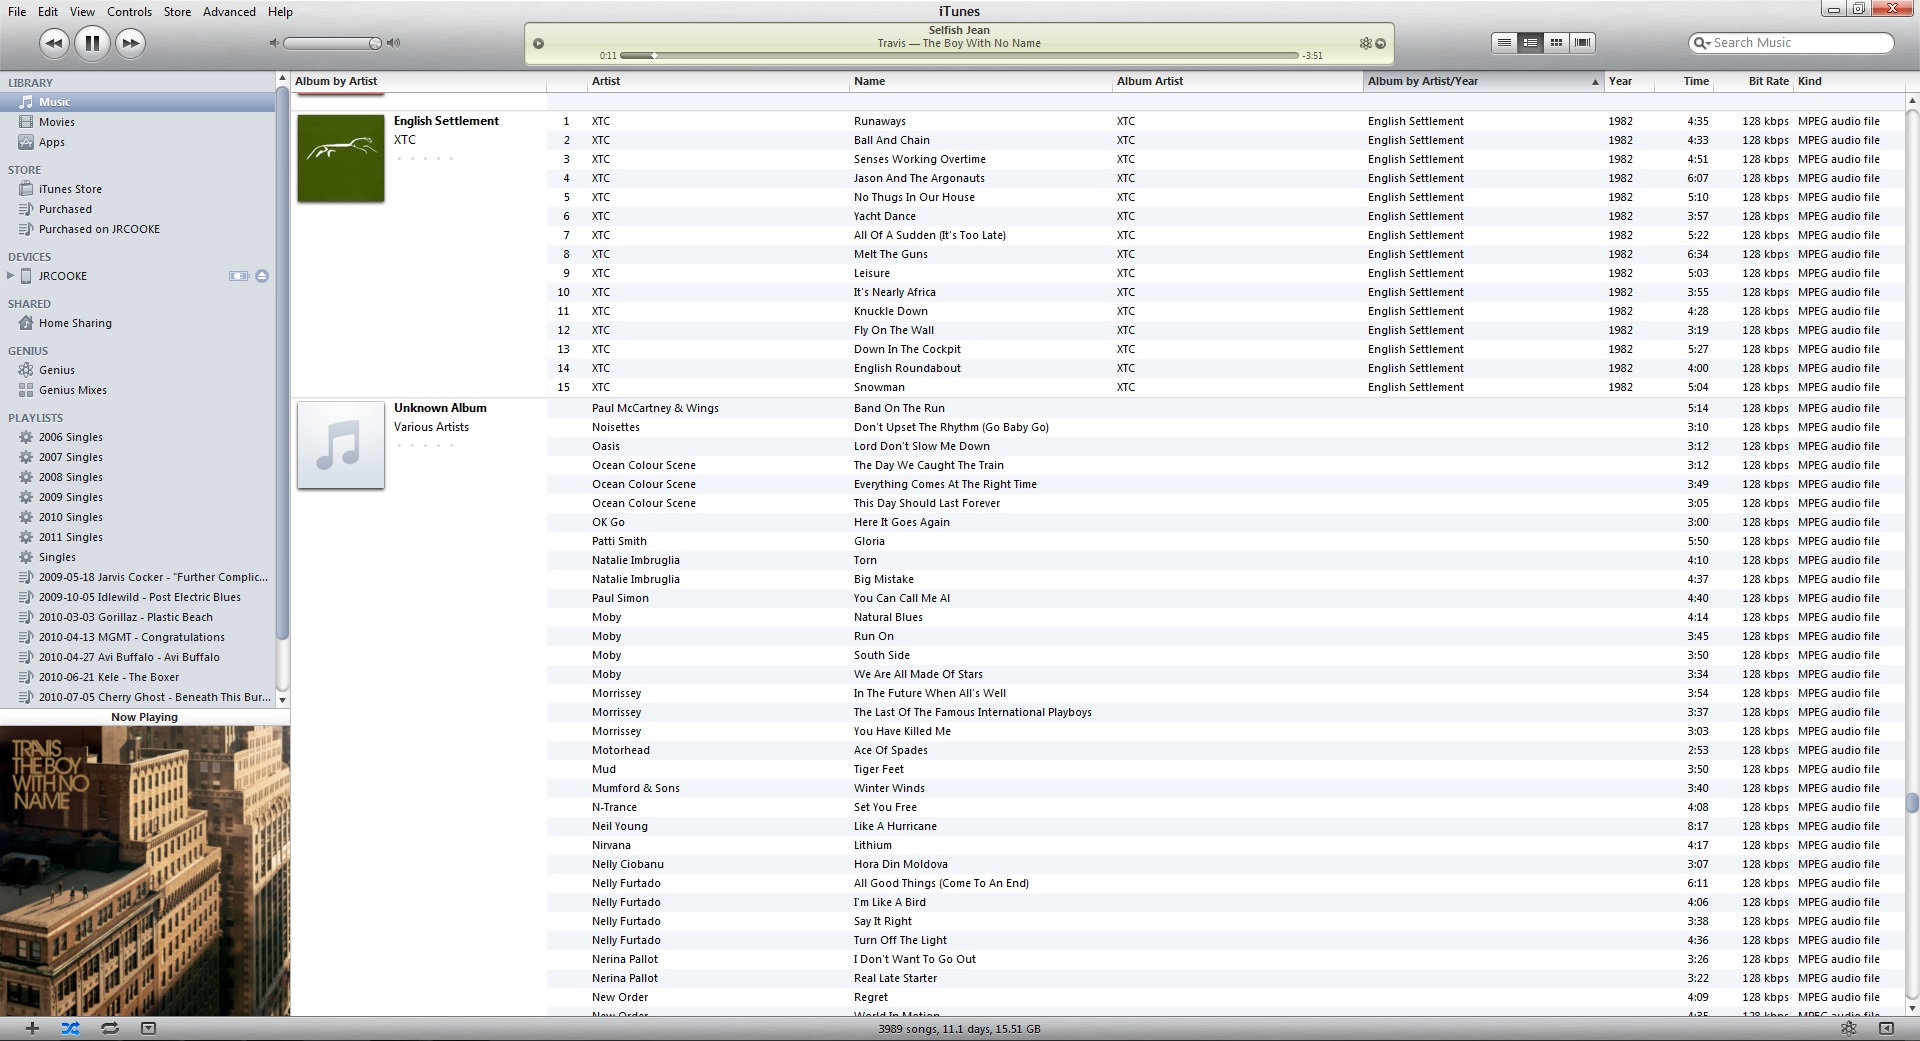Create a new playlist with plus button
The width and height of the screenshot is (1920, 1041).
(32, 1028)
